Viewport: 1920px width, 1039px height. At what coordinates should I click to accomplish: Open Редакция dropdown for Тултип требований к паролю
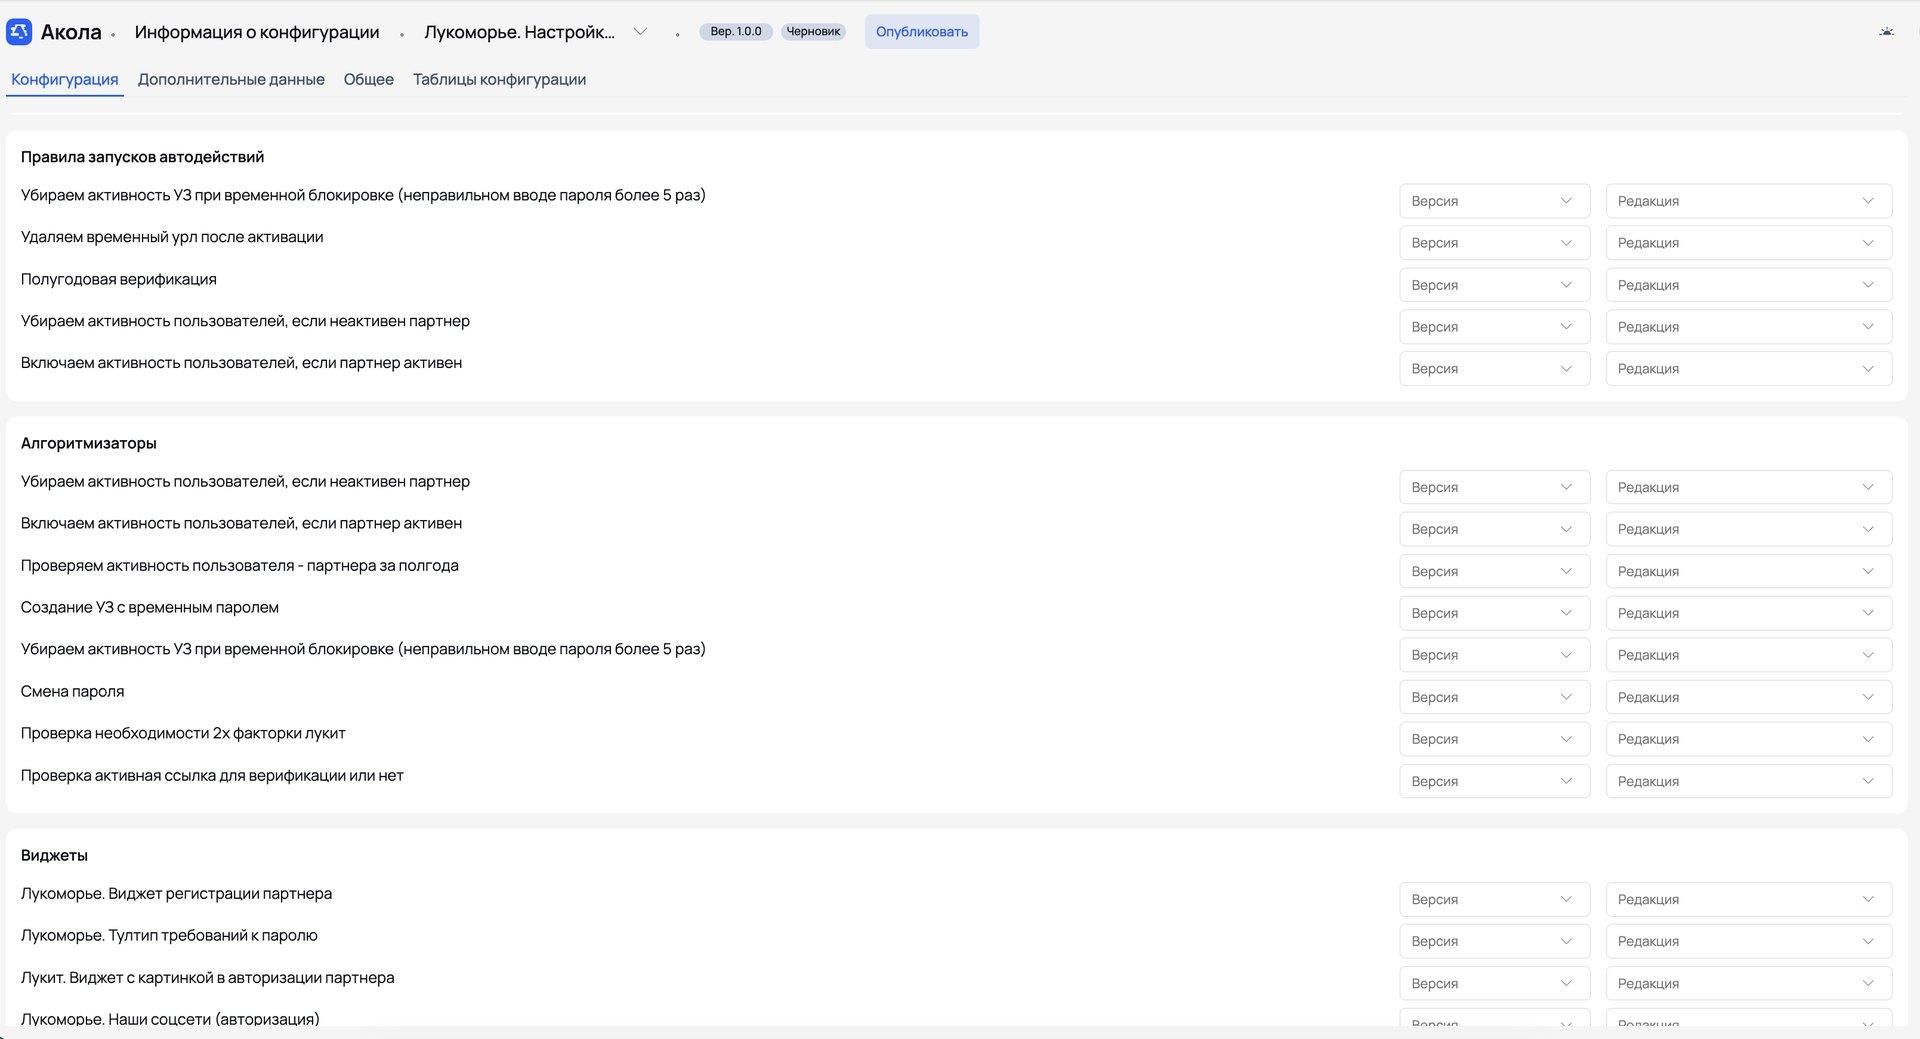click(1748, 941)
